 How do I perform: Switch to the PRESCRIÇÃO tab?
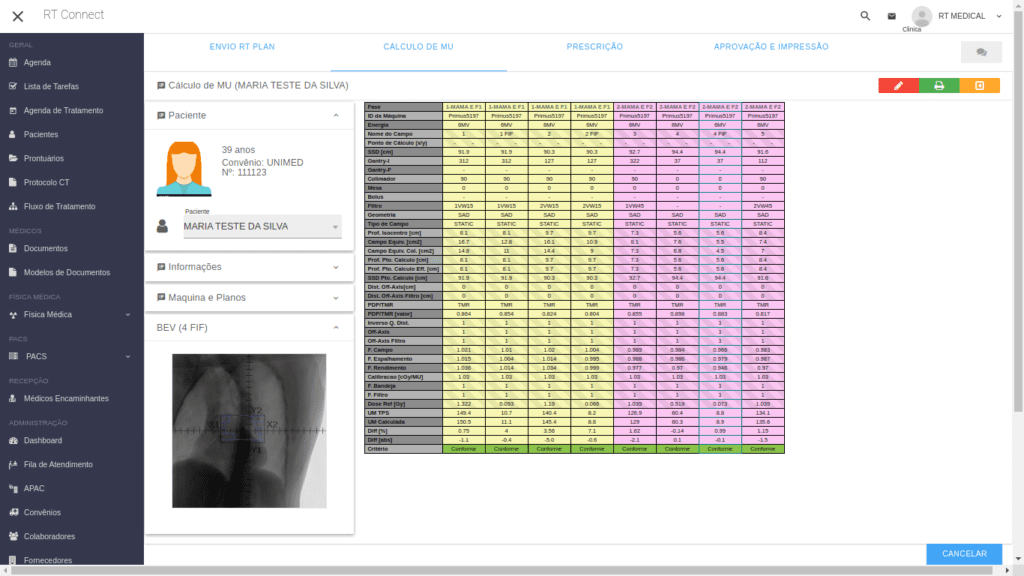pos(594,47)
